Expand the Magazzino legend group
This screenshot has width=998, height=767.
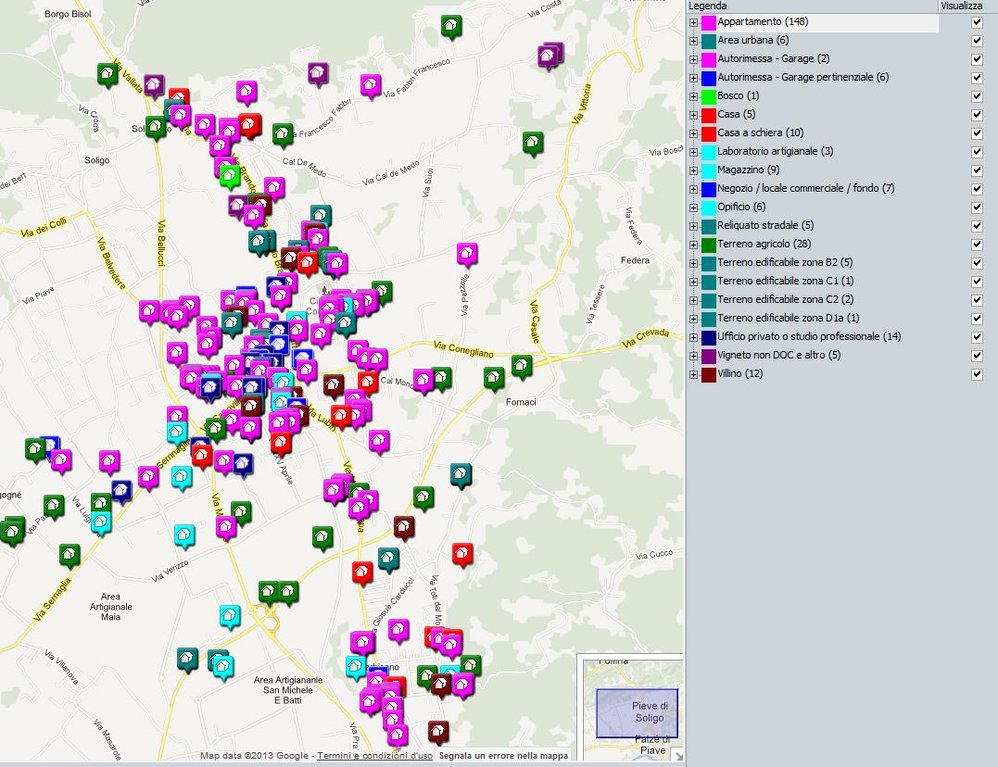(694, 170)
